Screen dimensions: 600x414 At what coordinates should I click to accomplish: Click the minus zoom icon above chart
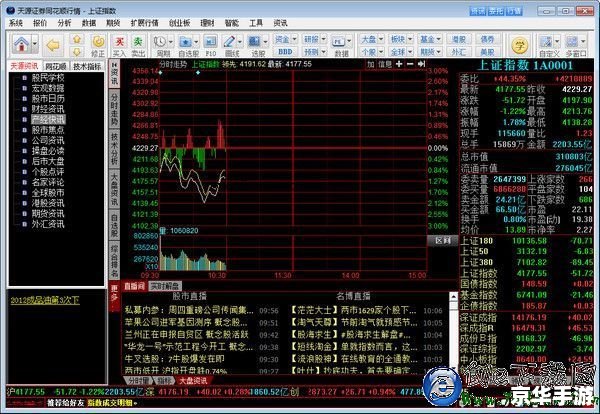pyautogui.click(x=410, y=64)
